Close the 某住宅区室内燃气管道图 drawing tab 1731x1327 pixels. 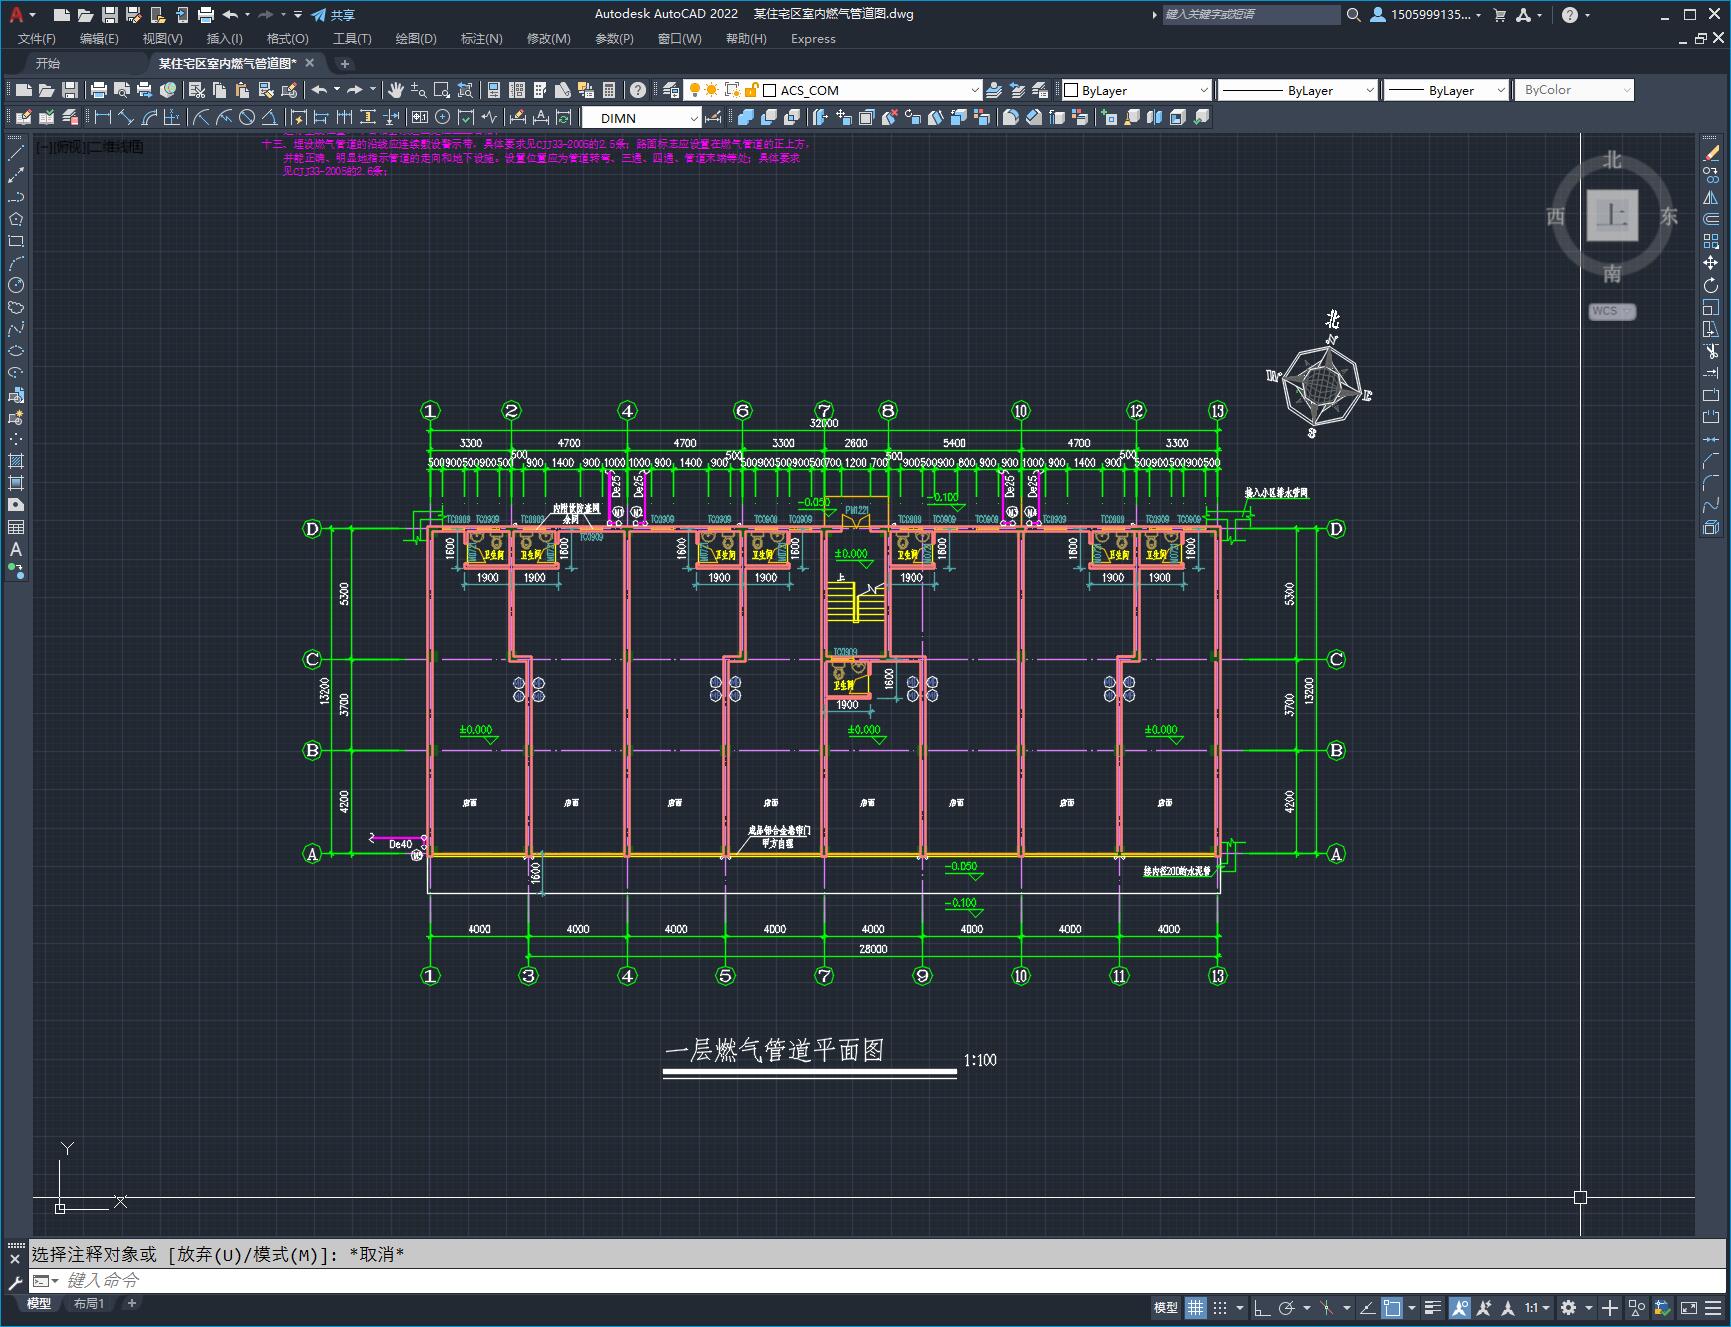pyautogui.click(x=309, y=63)
